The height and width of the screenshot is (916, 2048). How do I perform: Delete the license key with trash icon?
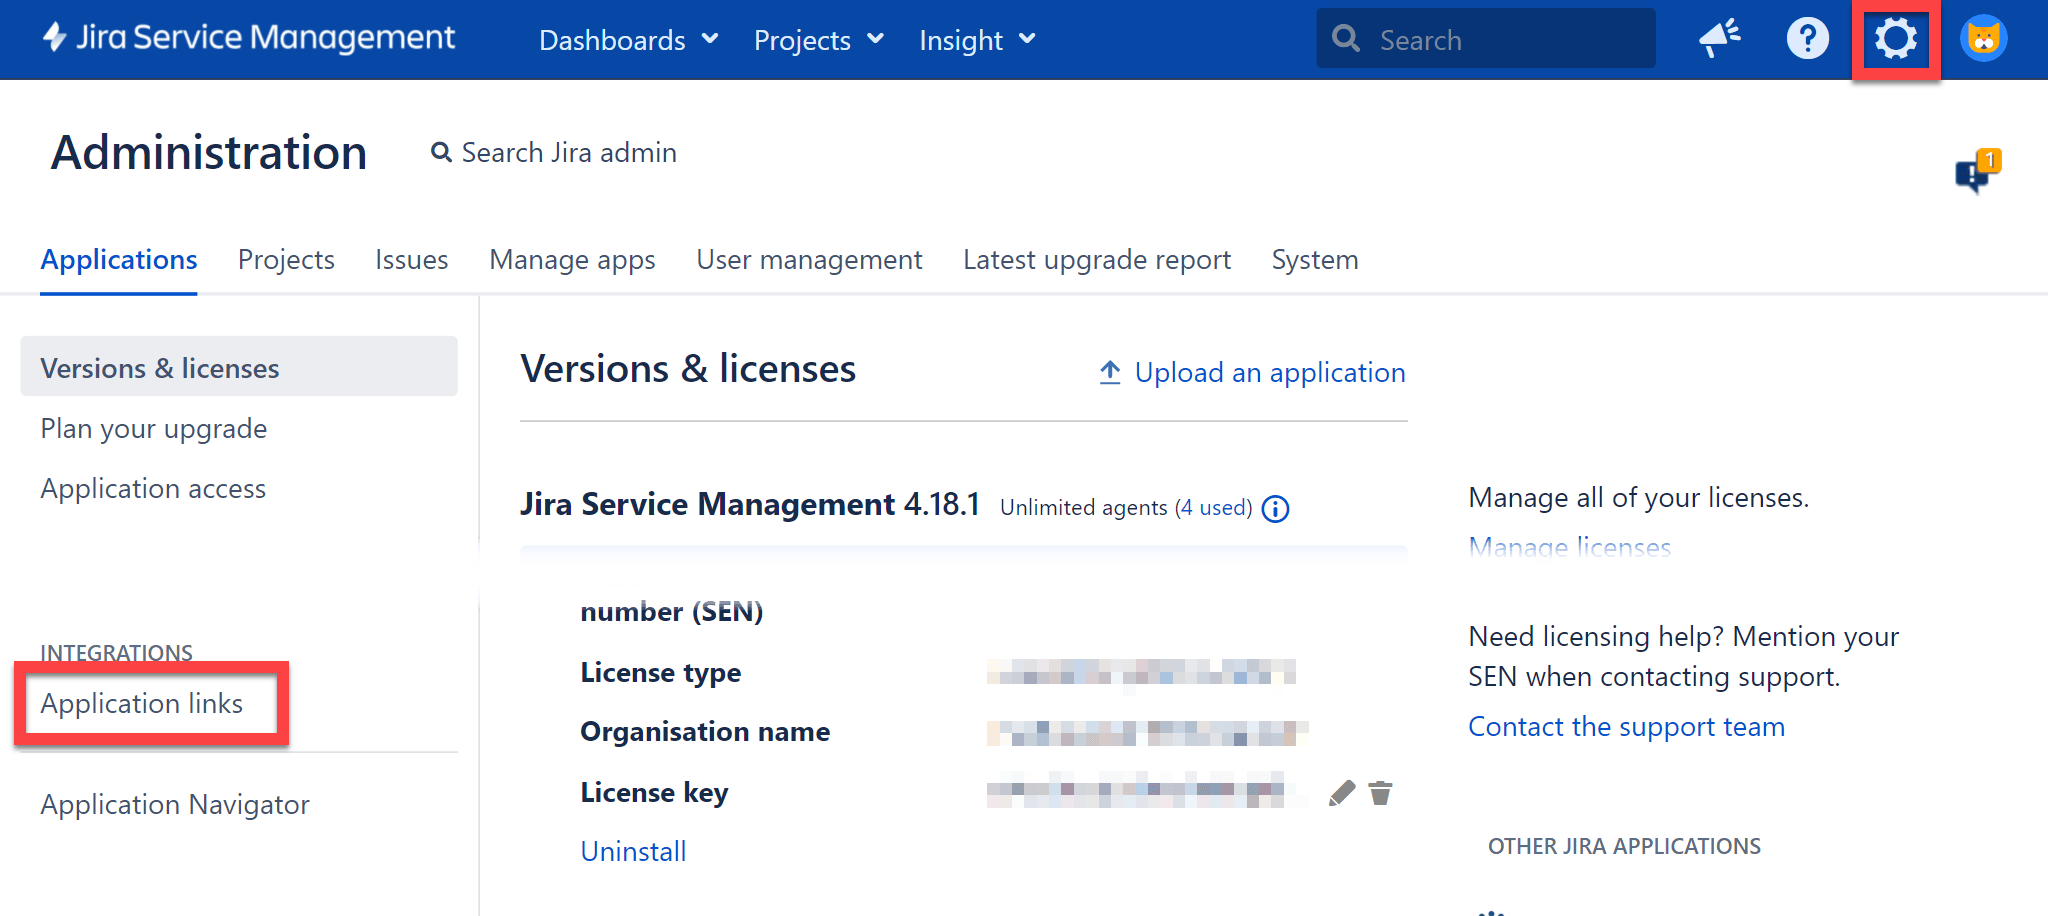pyautogui.click(x=1380, y=793)
